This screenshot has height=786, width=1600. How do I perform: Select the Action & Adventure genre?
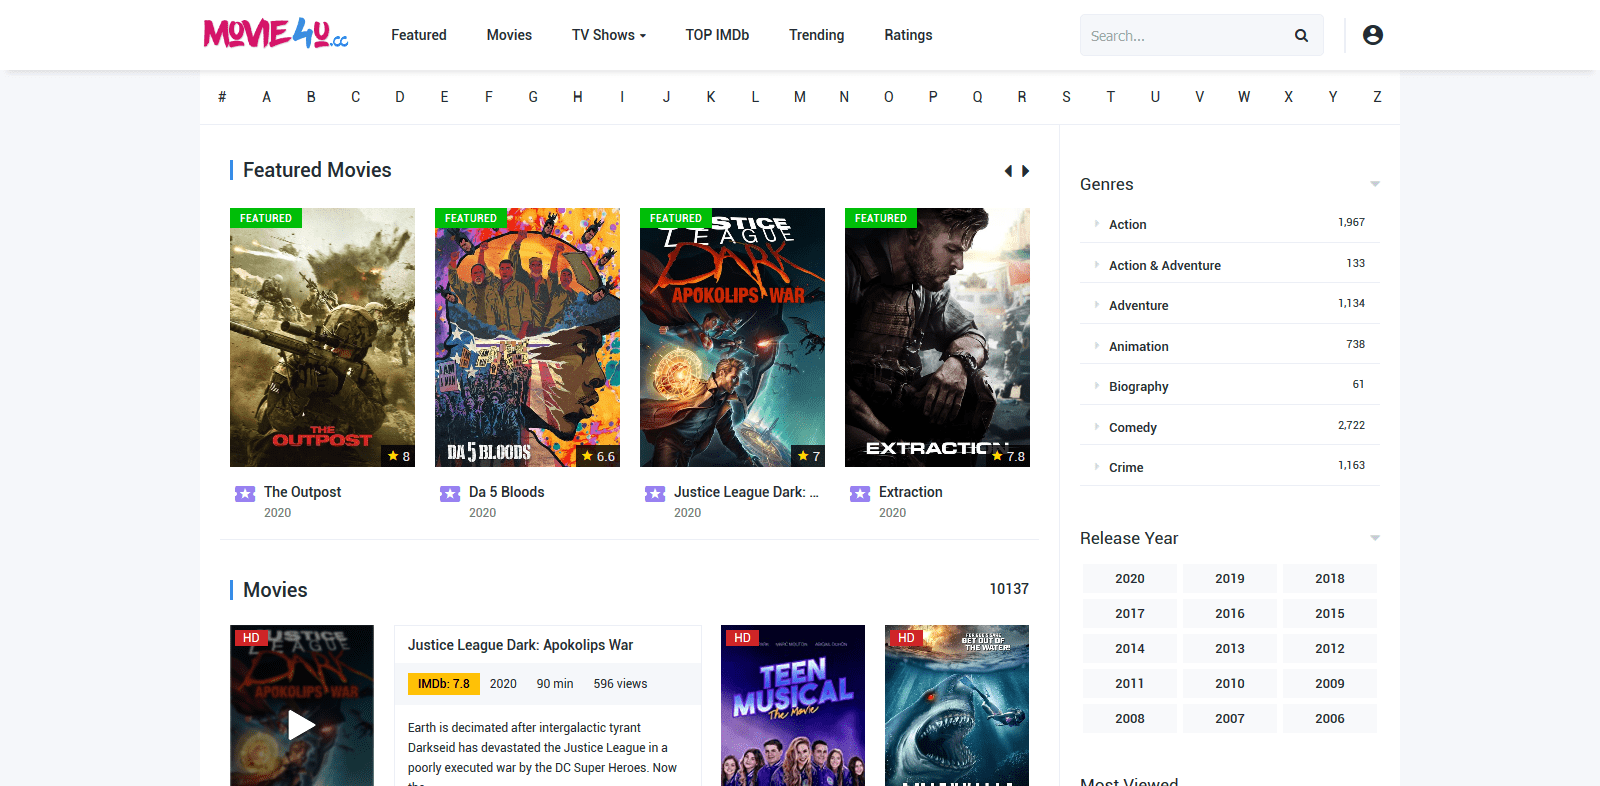coord(1165,265)
